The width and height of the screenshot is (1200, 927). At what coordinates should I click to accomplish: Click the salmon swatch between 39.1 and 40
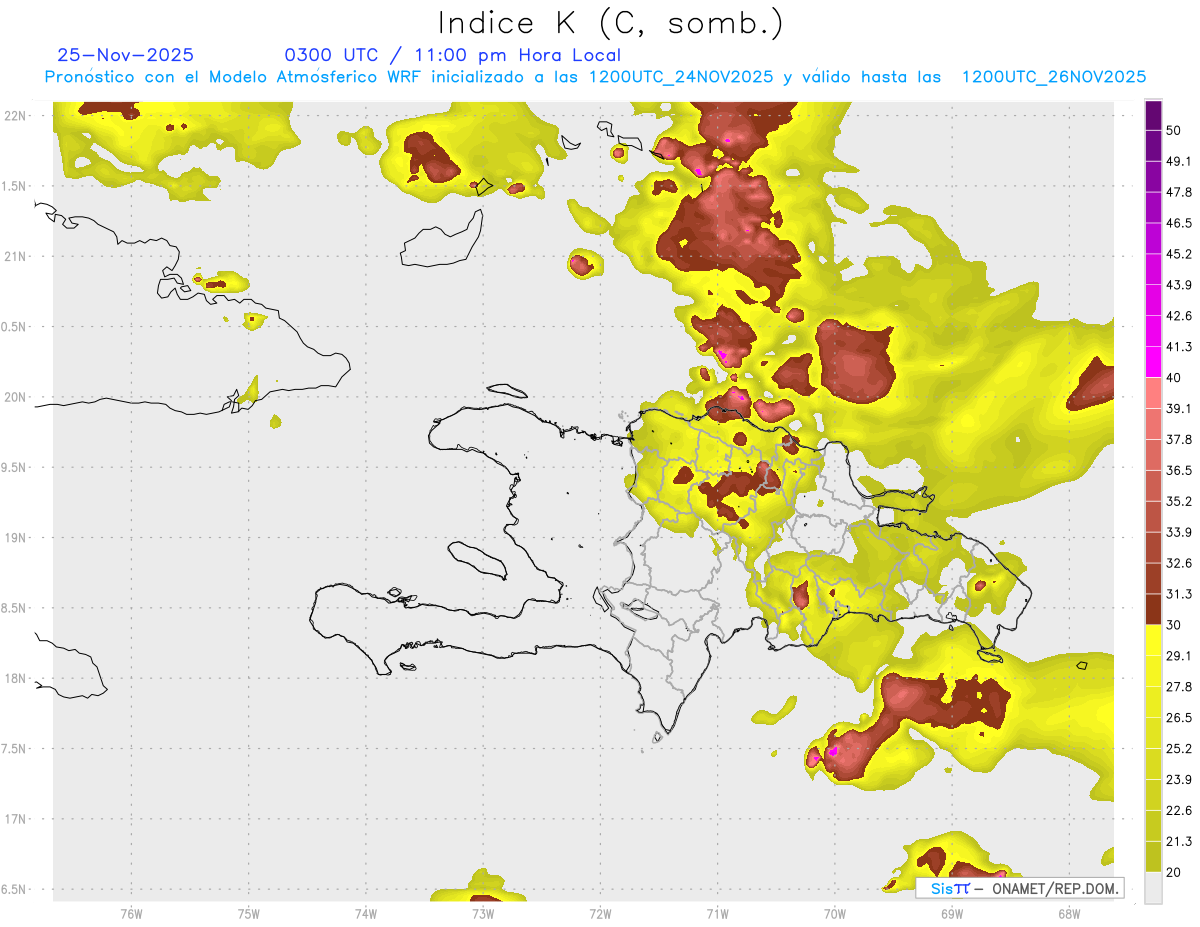pyautogui.click(x=1154, y=393)
